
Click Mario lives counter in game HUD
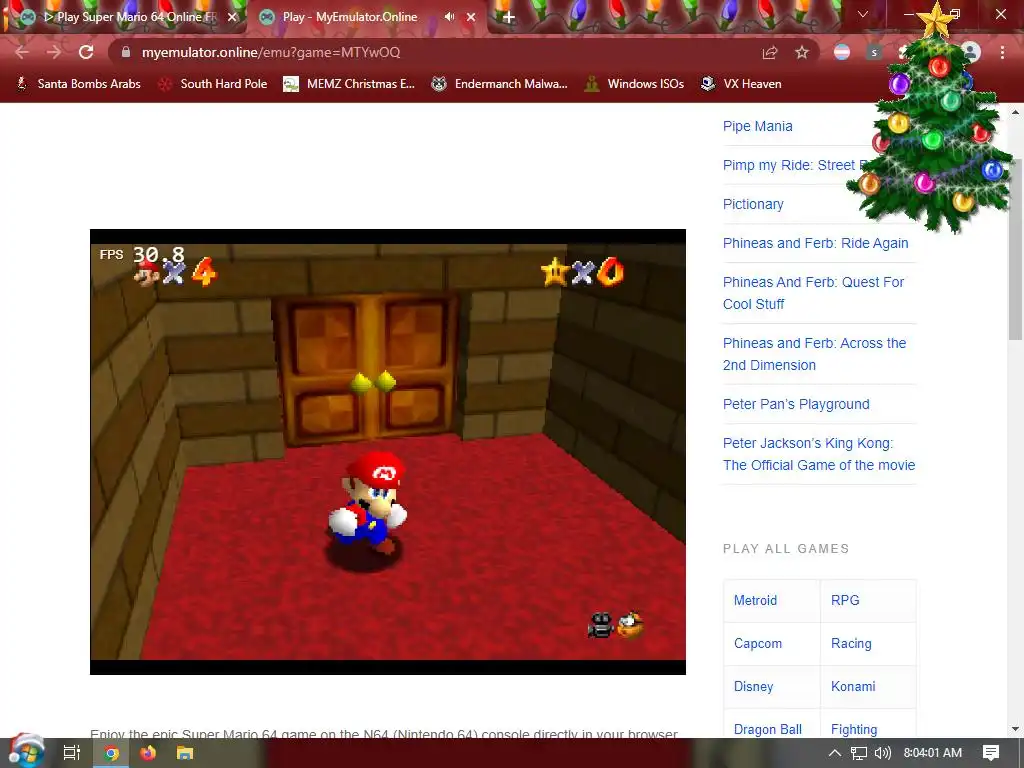175,272
